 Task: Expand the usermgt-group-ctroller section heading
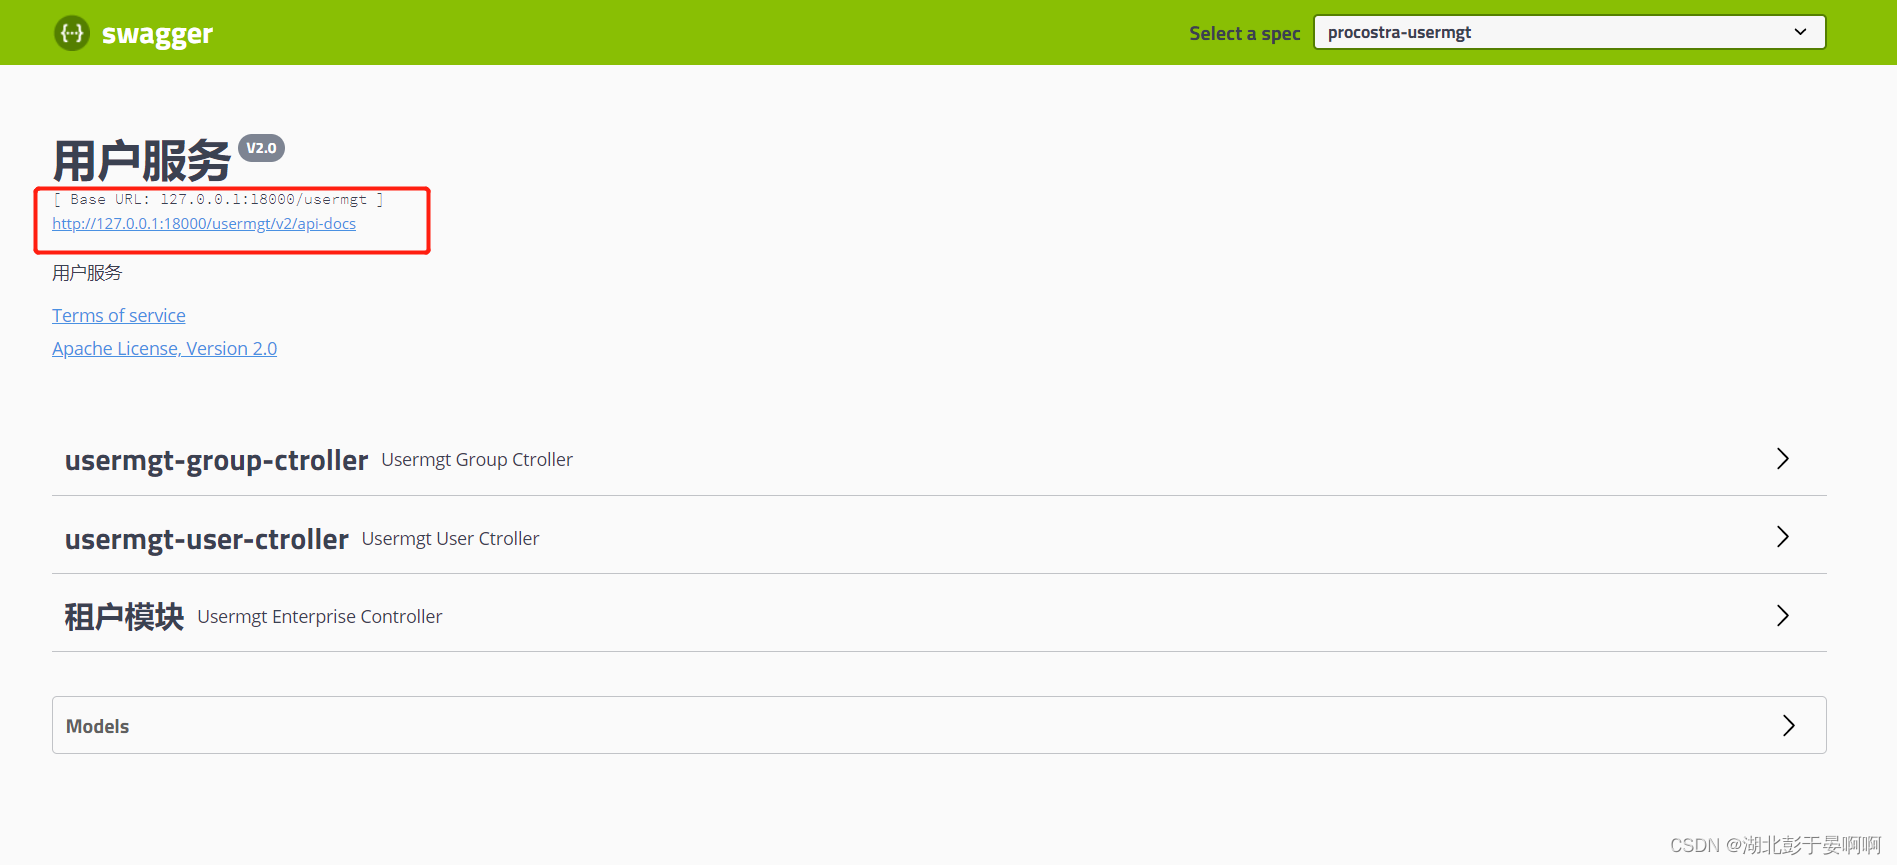click(216, 460)
